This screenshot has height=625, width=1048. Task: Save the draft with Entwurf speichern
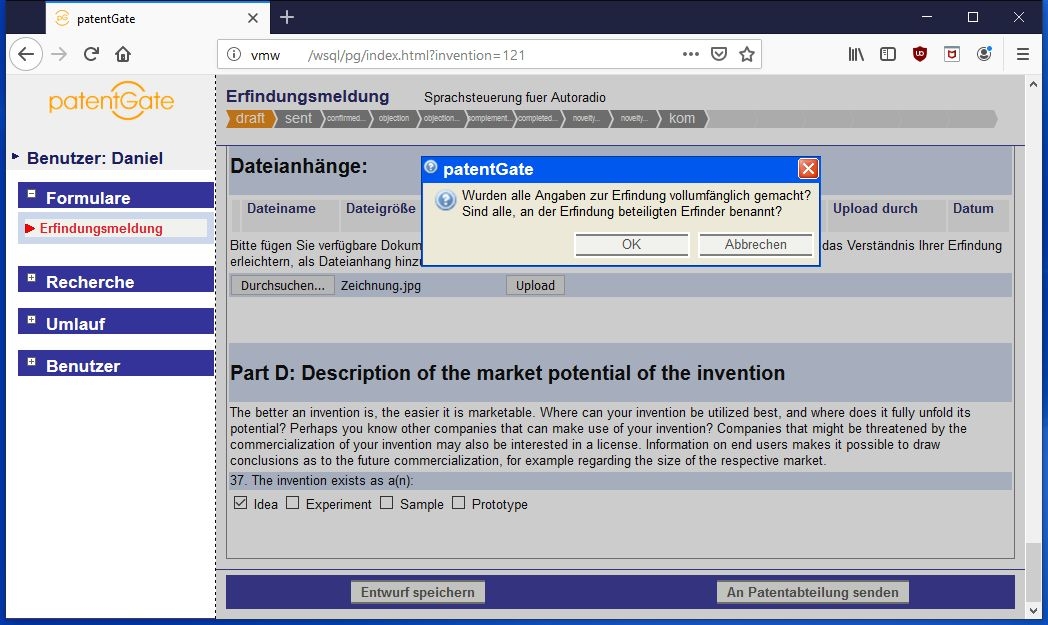[418, 592]
